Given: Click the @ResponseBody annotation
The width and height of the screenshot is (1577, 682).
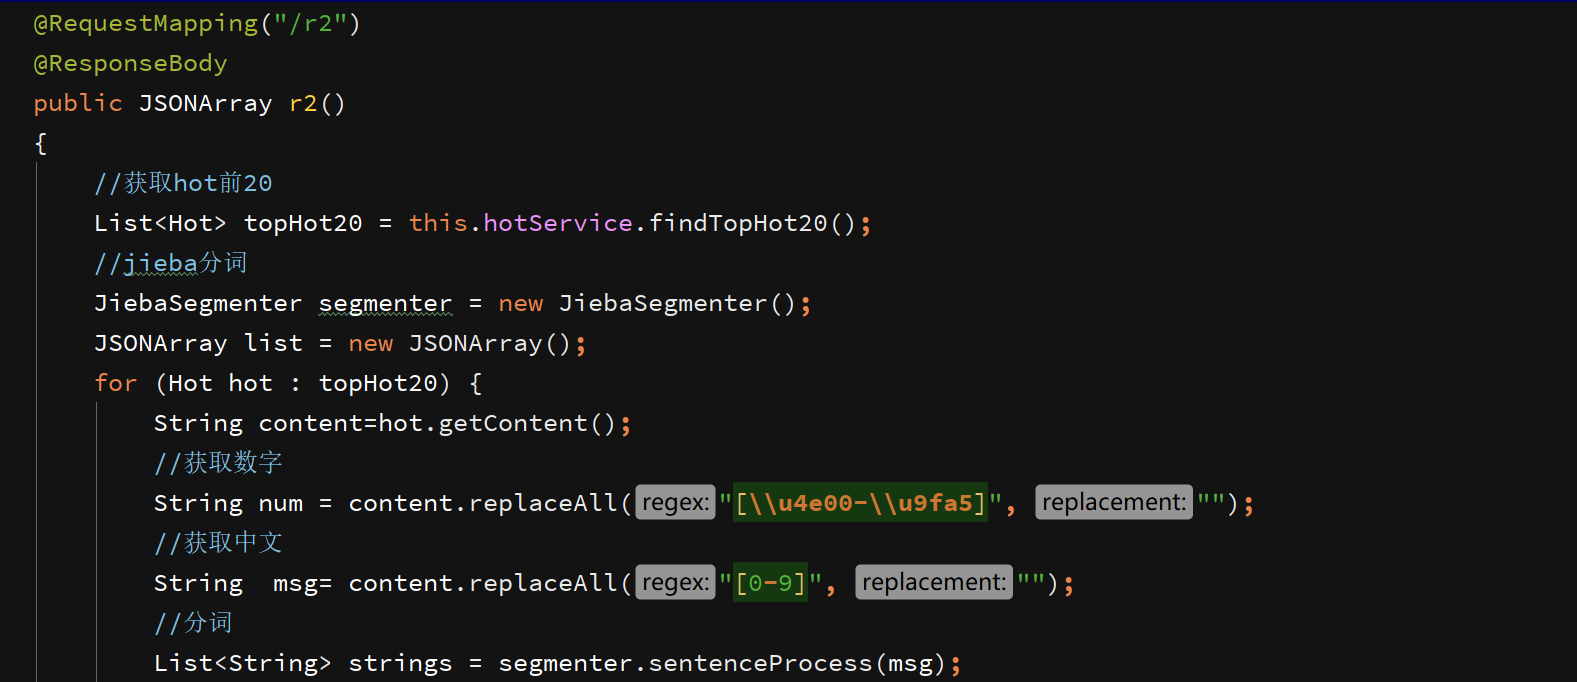Looking at the screenshot, I should [x=130, y=63].
